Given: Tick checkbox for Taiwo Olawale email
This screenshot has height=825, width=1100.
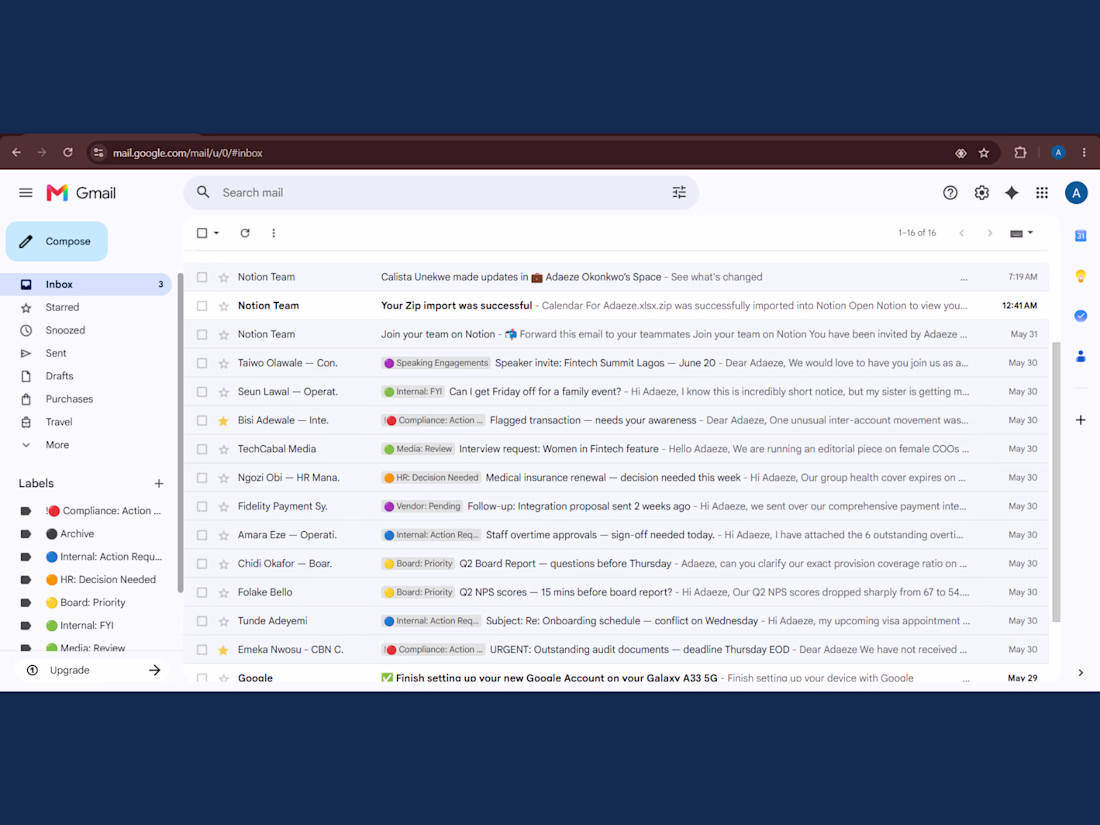Looking at the screenshot, I should pos(202,363).
